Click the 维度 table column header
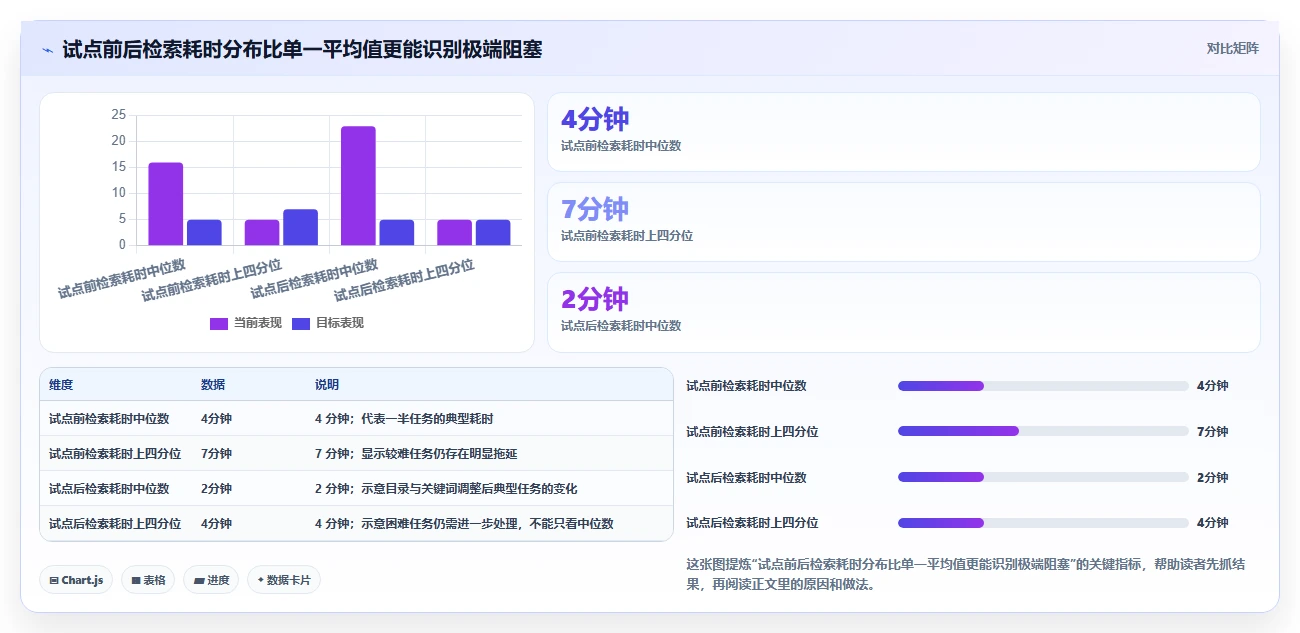 pos(61,385)
